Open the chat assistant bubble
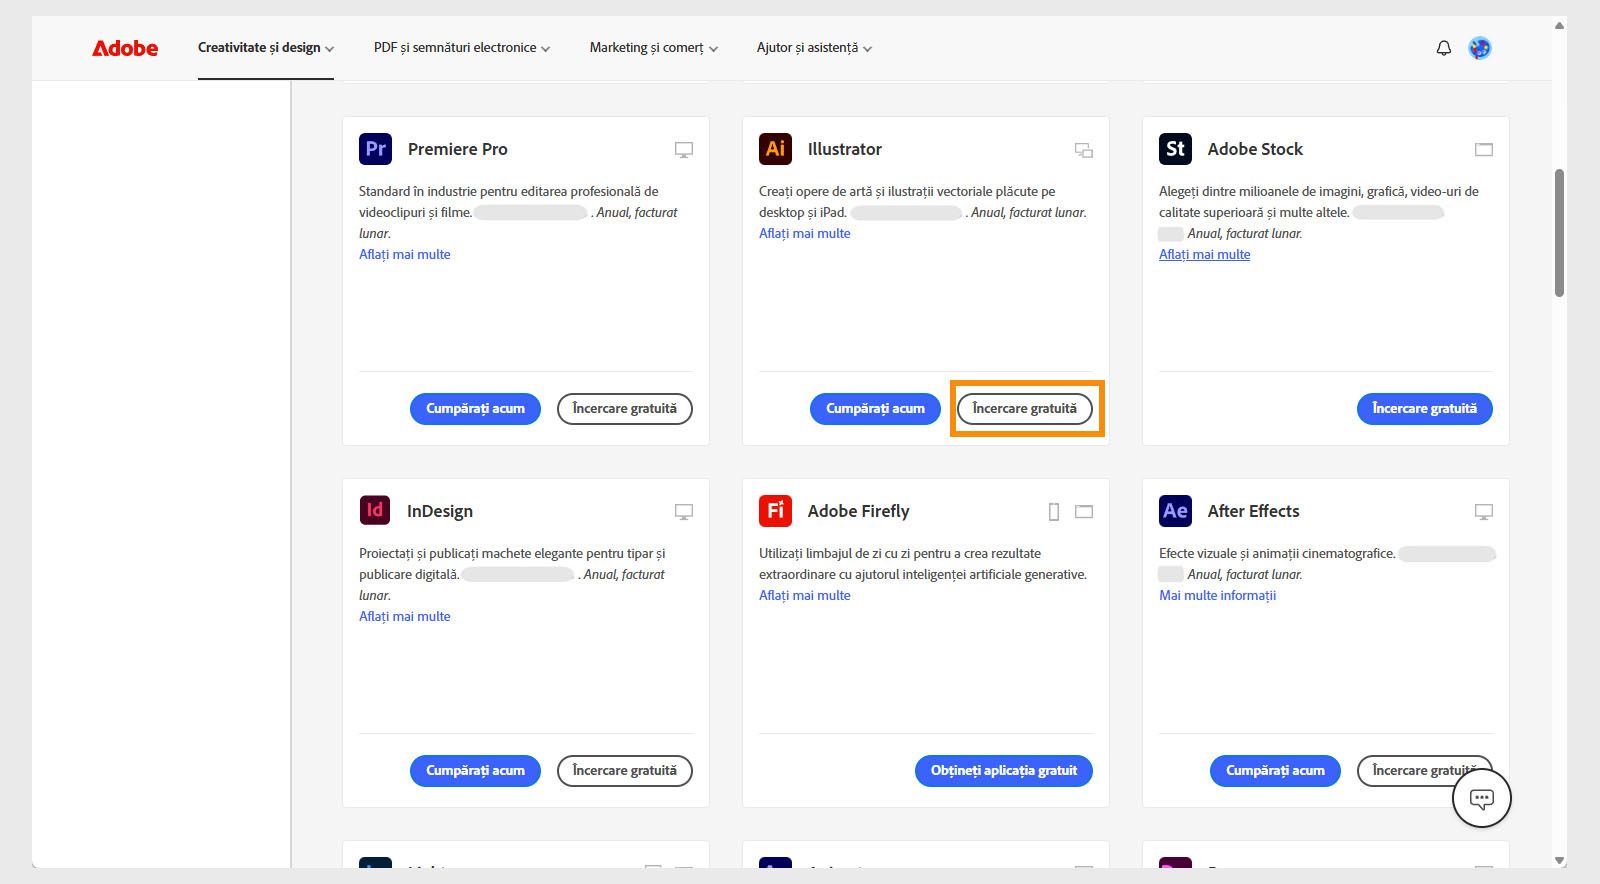 [x=1481, y=798]
